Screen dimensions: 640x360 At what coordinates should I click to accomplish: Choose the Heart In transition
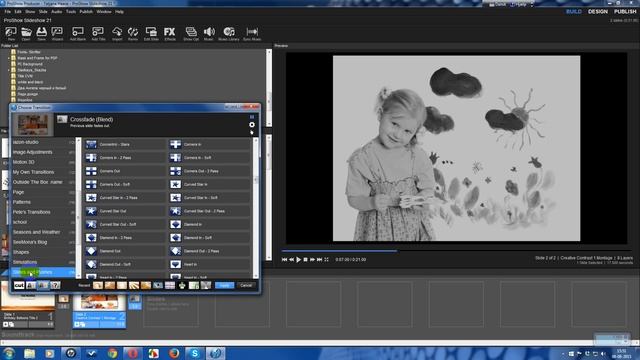coord(210,264)
